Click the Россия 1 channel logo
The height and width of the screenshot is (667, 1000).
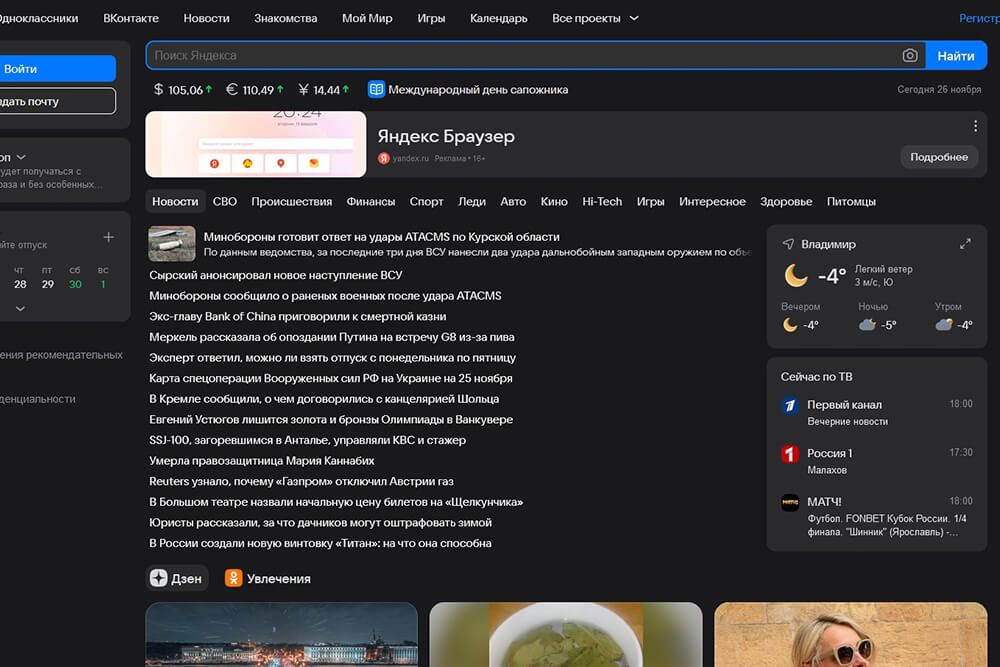click(x=790, y=453)
